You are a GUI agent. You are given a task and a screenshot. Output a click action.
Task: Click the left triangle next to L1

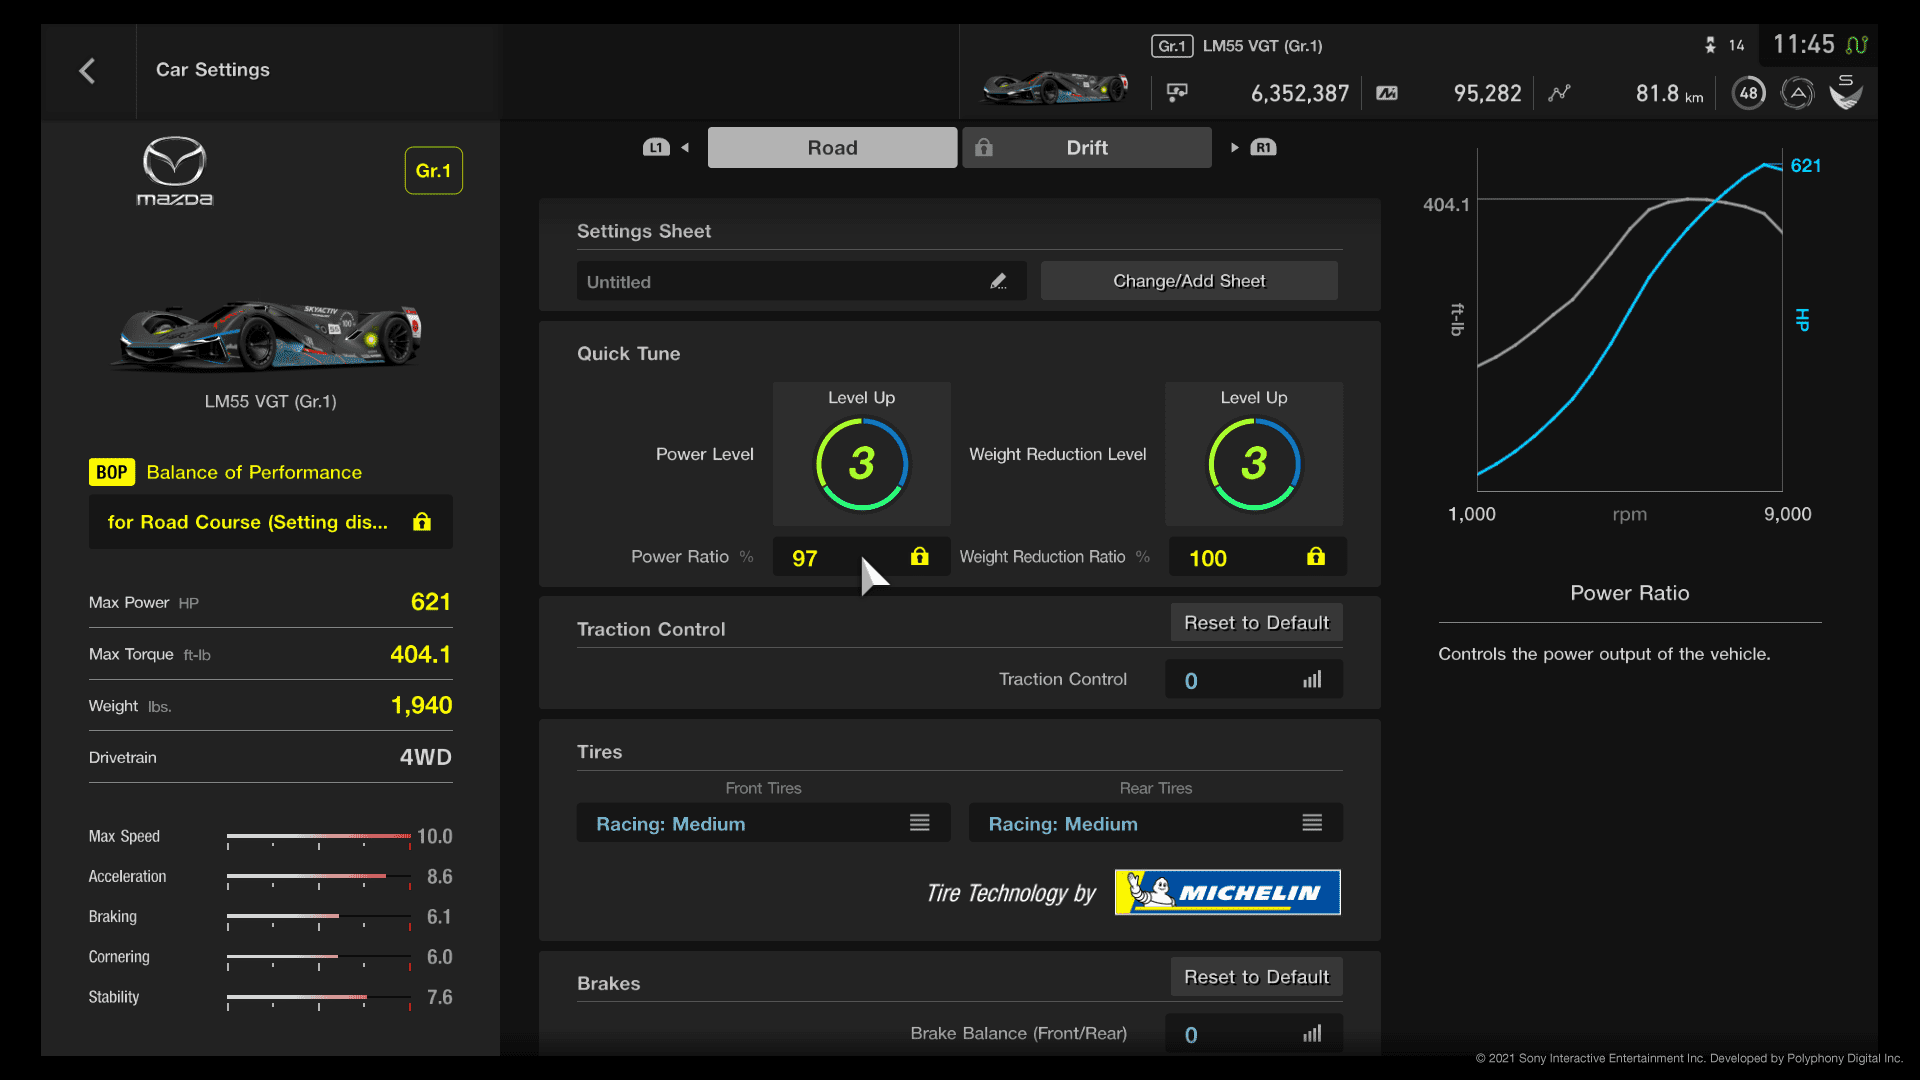tap(685, 148)
